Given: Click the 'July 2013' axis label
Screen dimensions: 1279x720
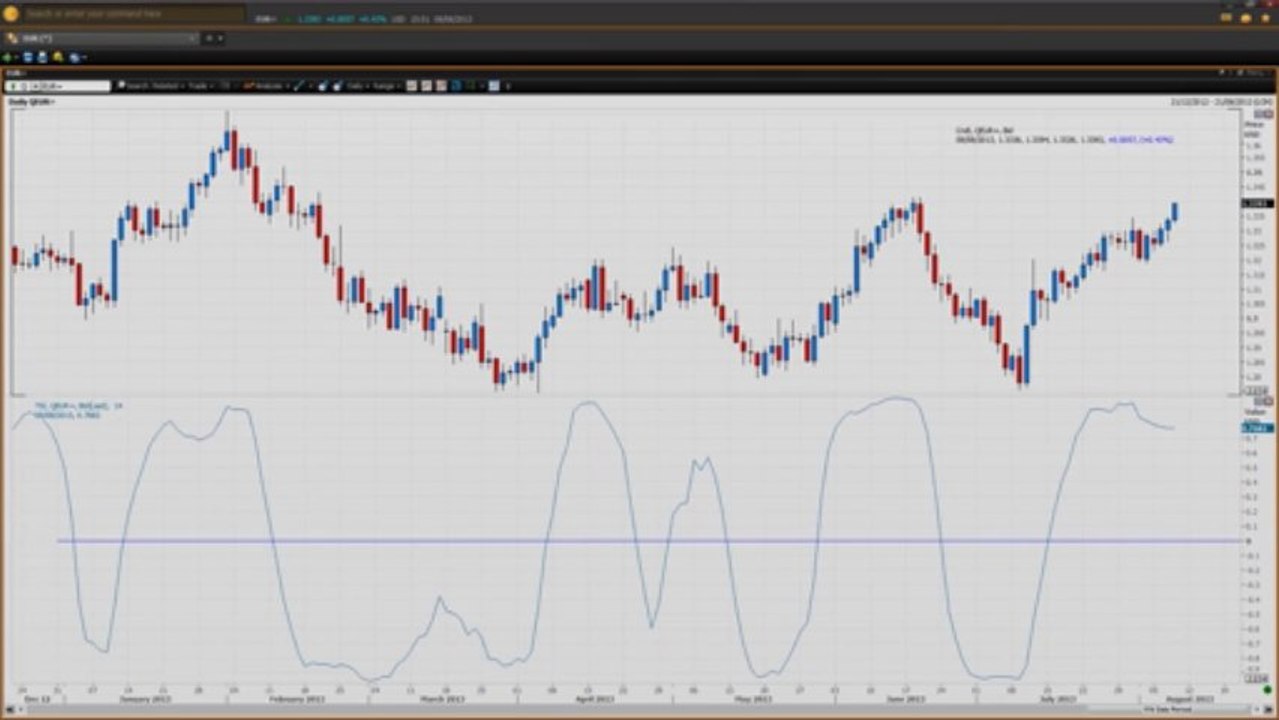Looking at the screenshot, I should [x=1056, y=700].
